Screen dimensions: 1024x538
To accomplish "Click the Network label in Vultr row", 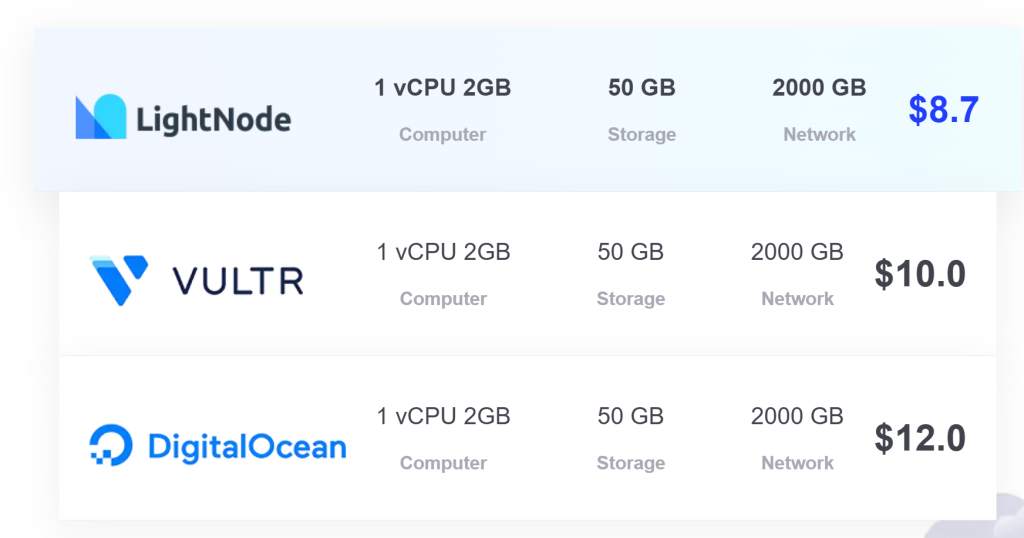I will 797,298.
